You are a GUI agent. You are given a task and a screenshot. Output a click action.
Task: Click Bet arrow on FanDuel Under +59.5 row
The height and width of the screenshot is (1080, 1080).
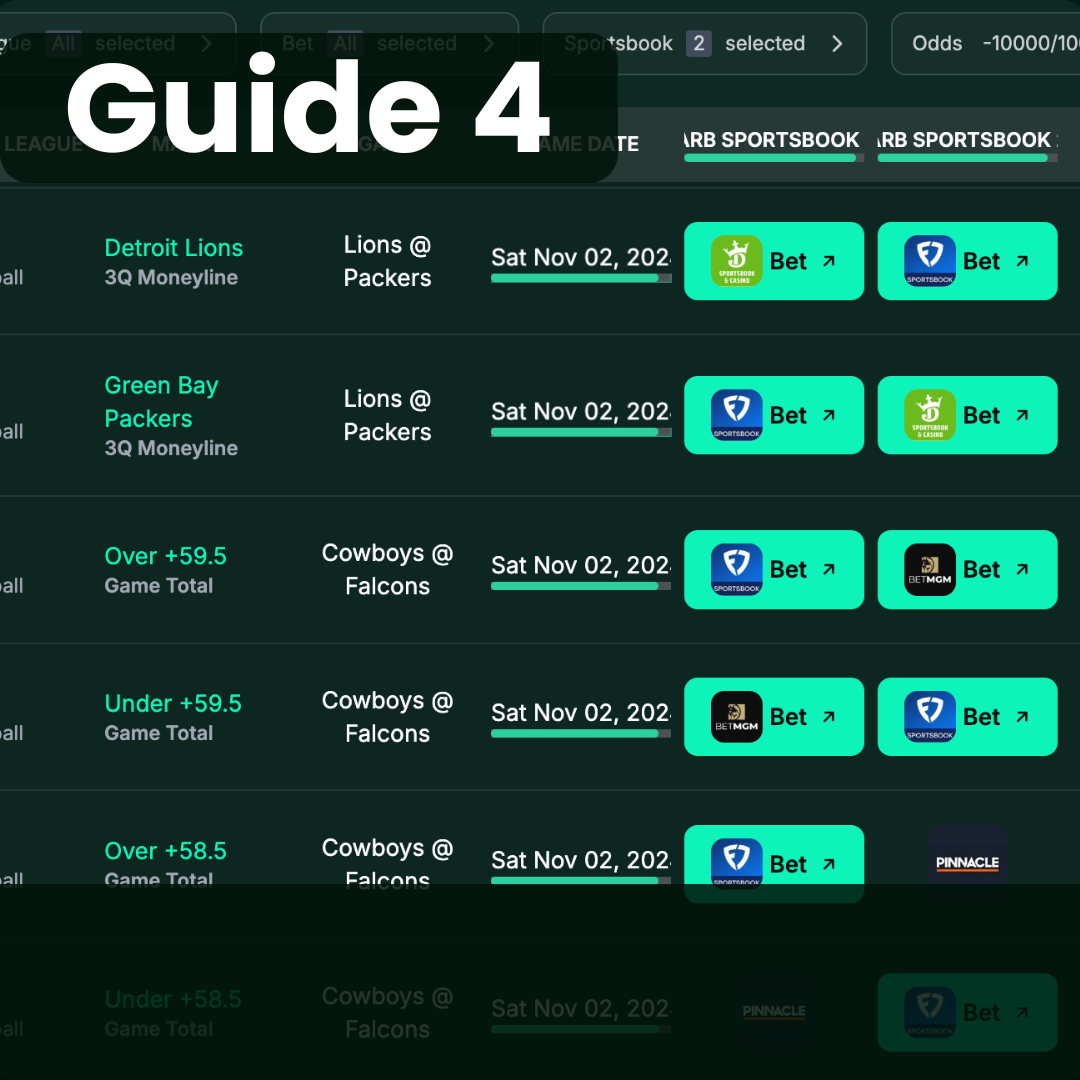1022,716
